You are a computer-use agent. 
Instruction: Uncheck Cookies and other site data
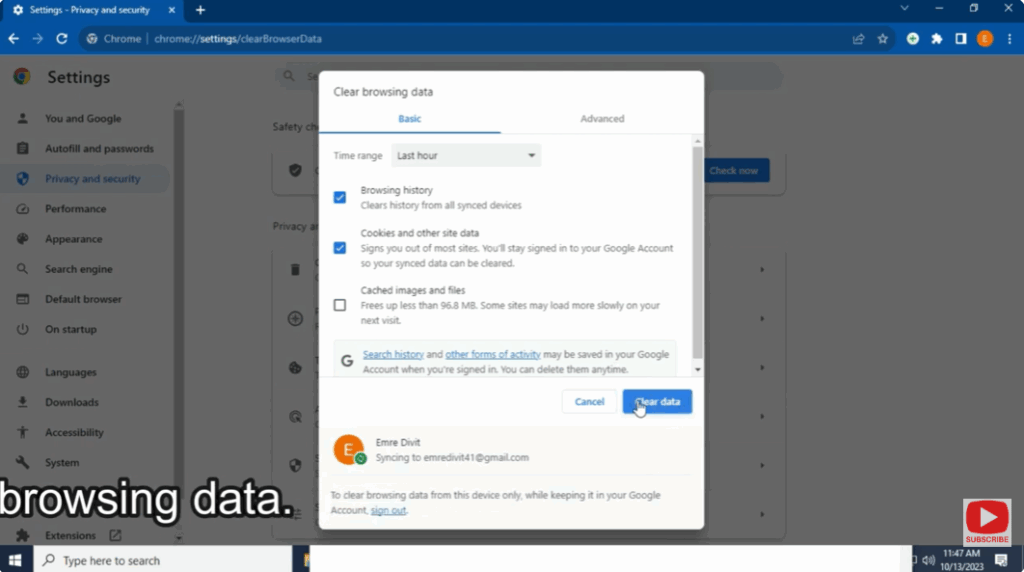[340, 247]
